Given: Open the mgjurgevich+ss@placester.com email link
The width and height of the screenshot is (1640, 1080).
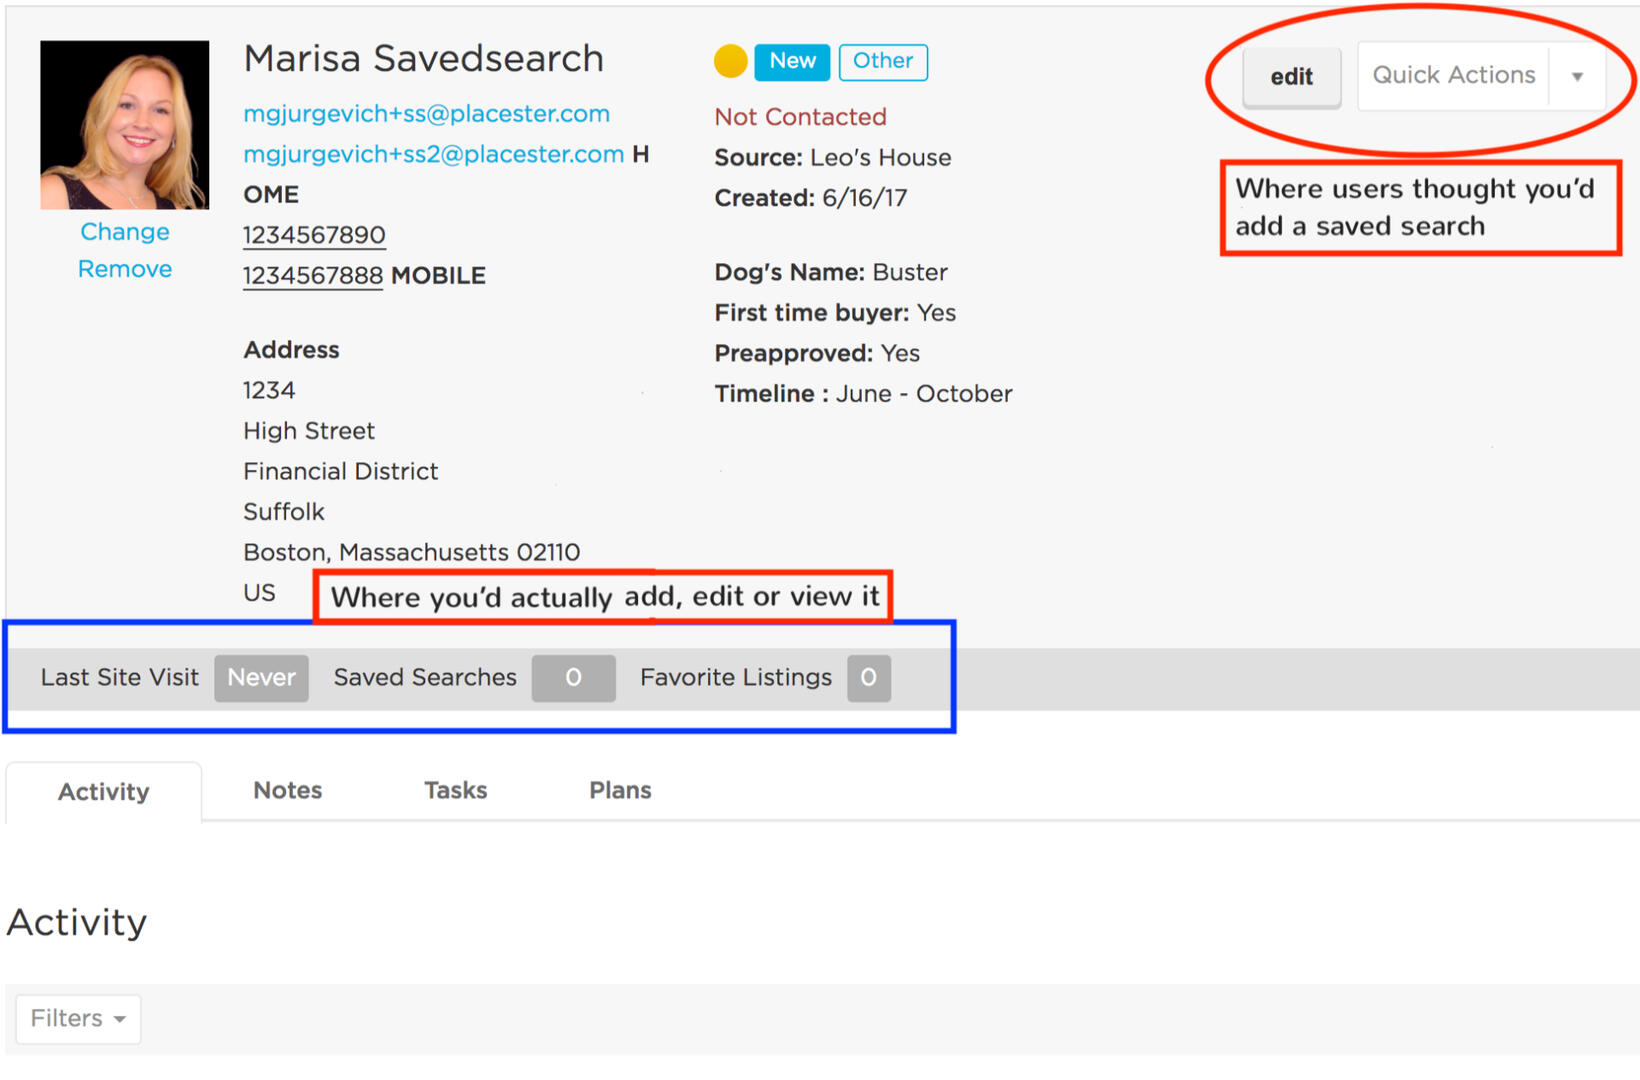Looking at the screenshot, I should [x=426, y=114].
